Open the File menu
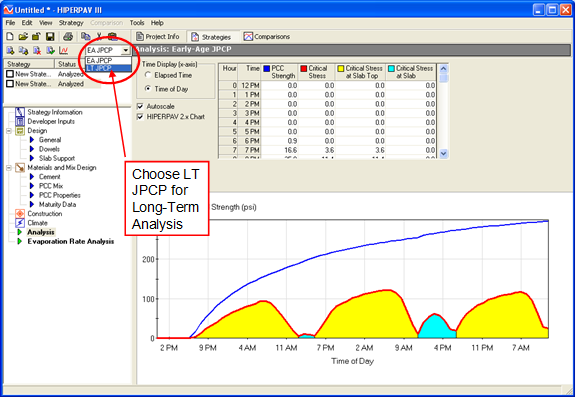This screenshot has height=398, width=576. pyautogui.click(x=10, y=23)
